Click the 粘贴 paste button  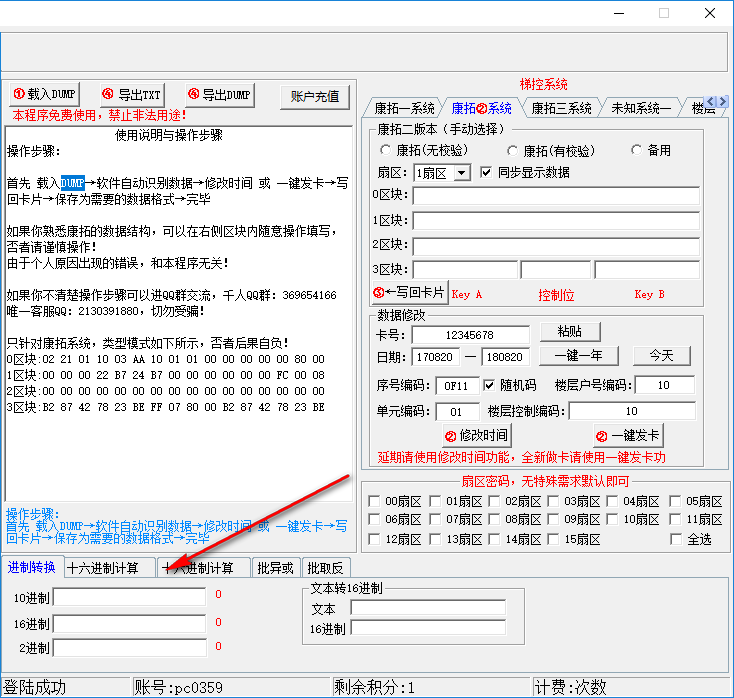570,332
